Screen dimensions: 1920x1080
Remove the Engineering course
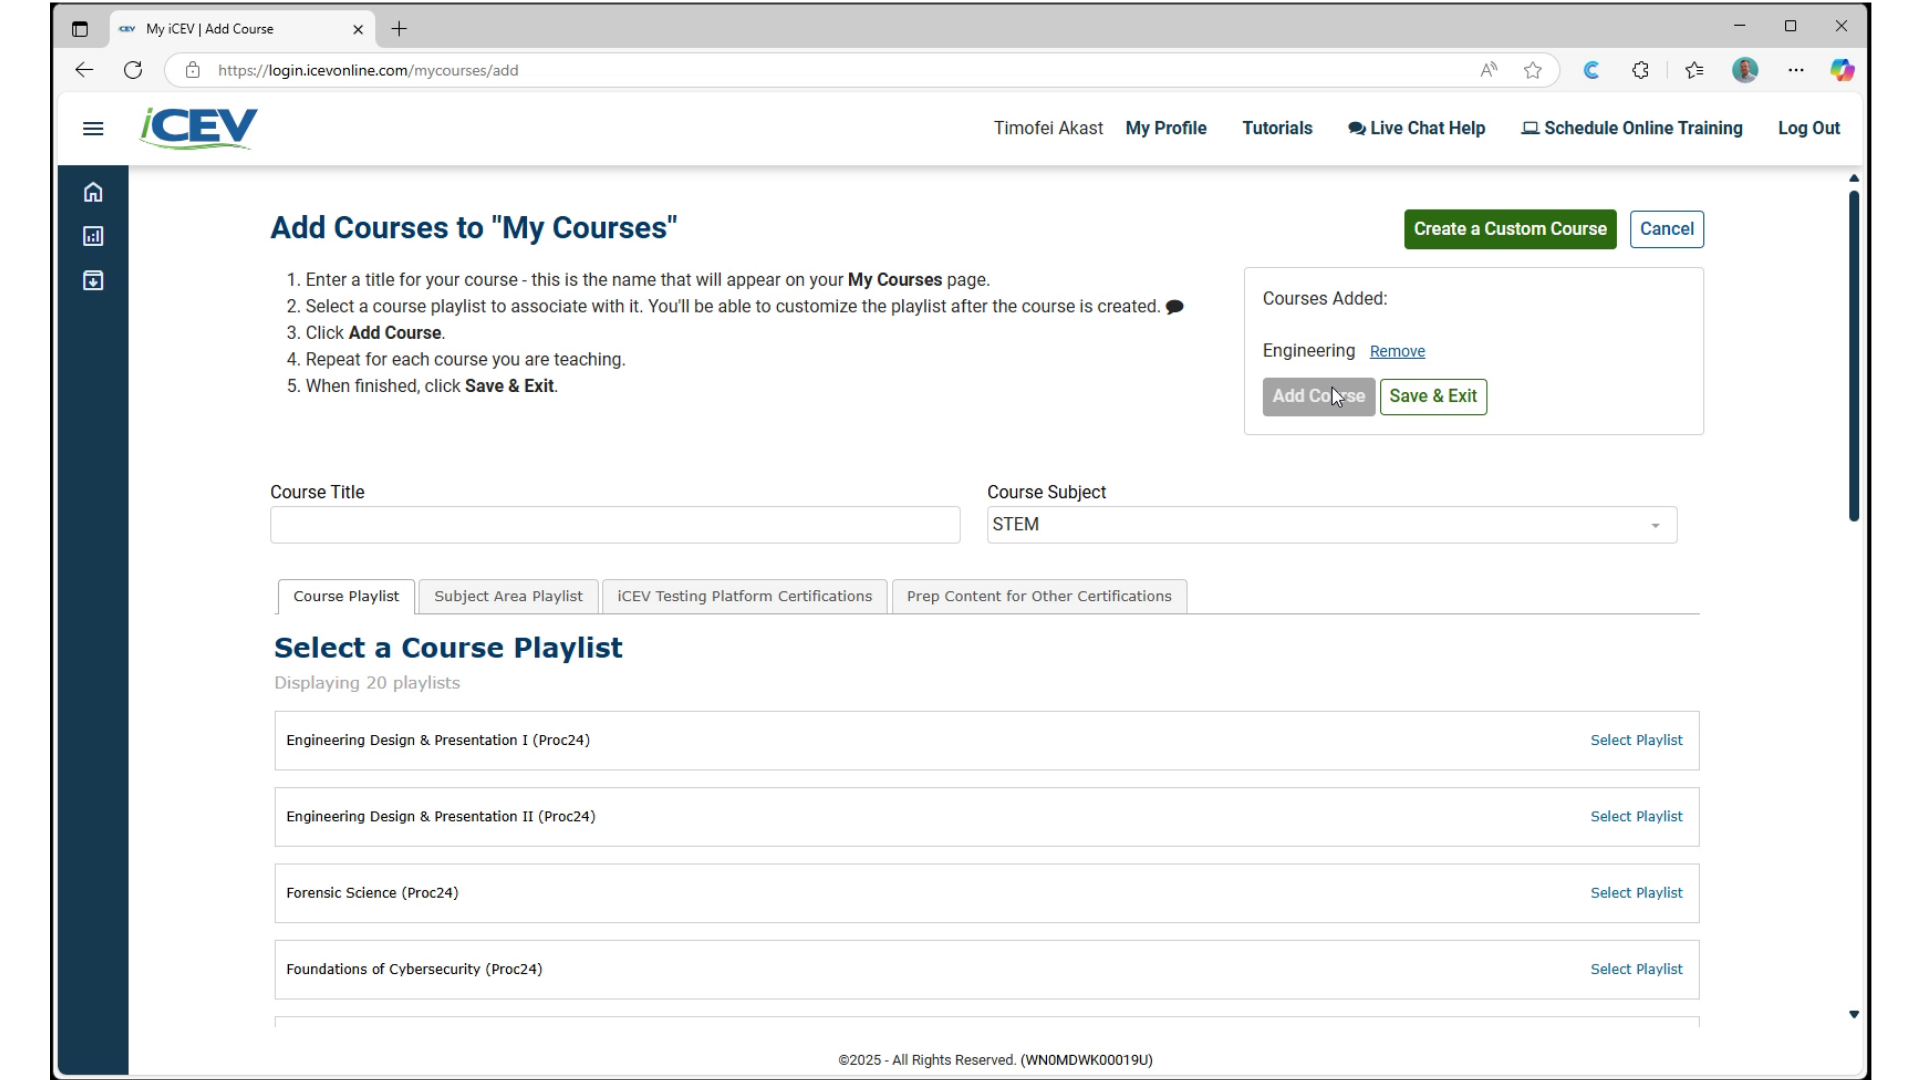click(x=1397, y=352)
